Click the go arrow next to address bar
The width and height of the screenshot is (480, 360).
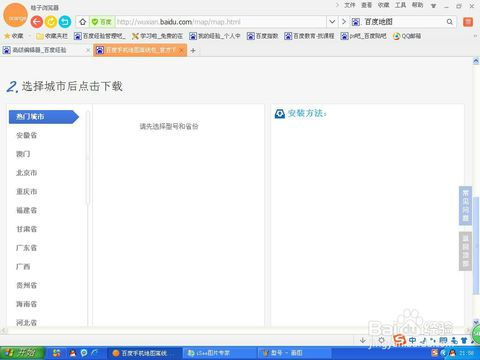point(344,22)
